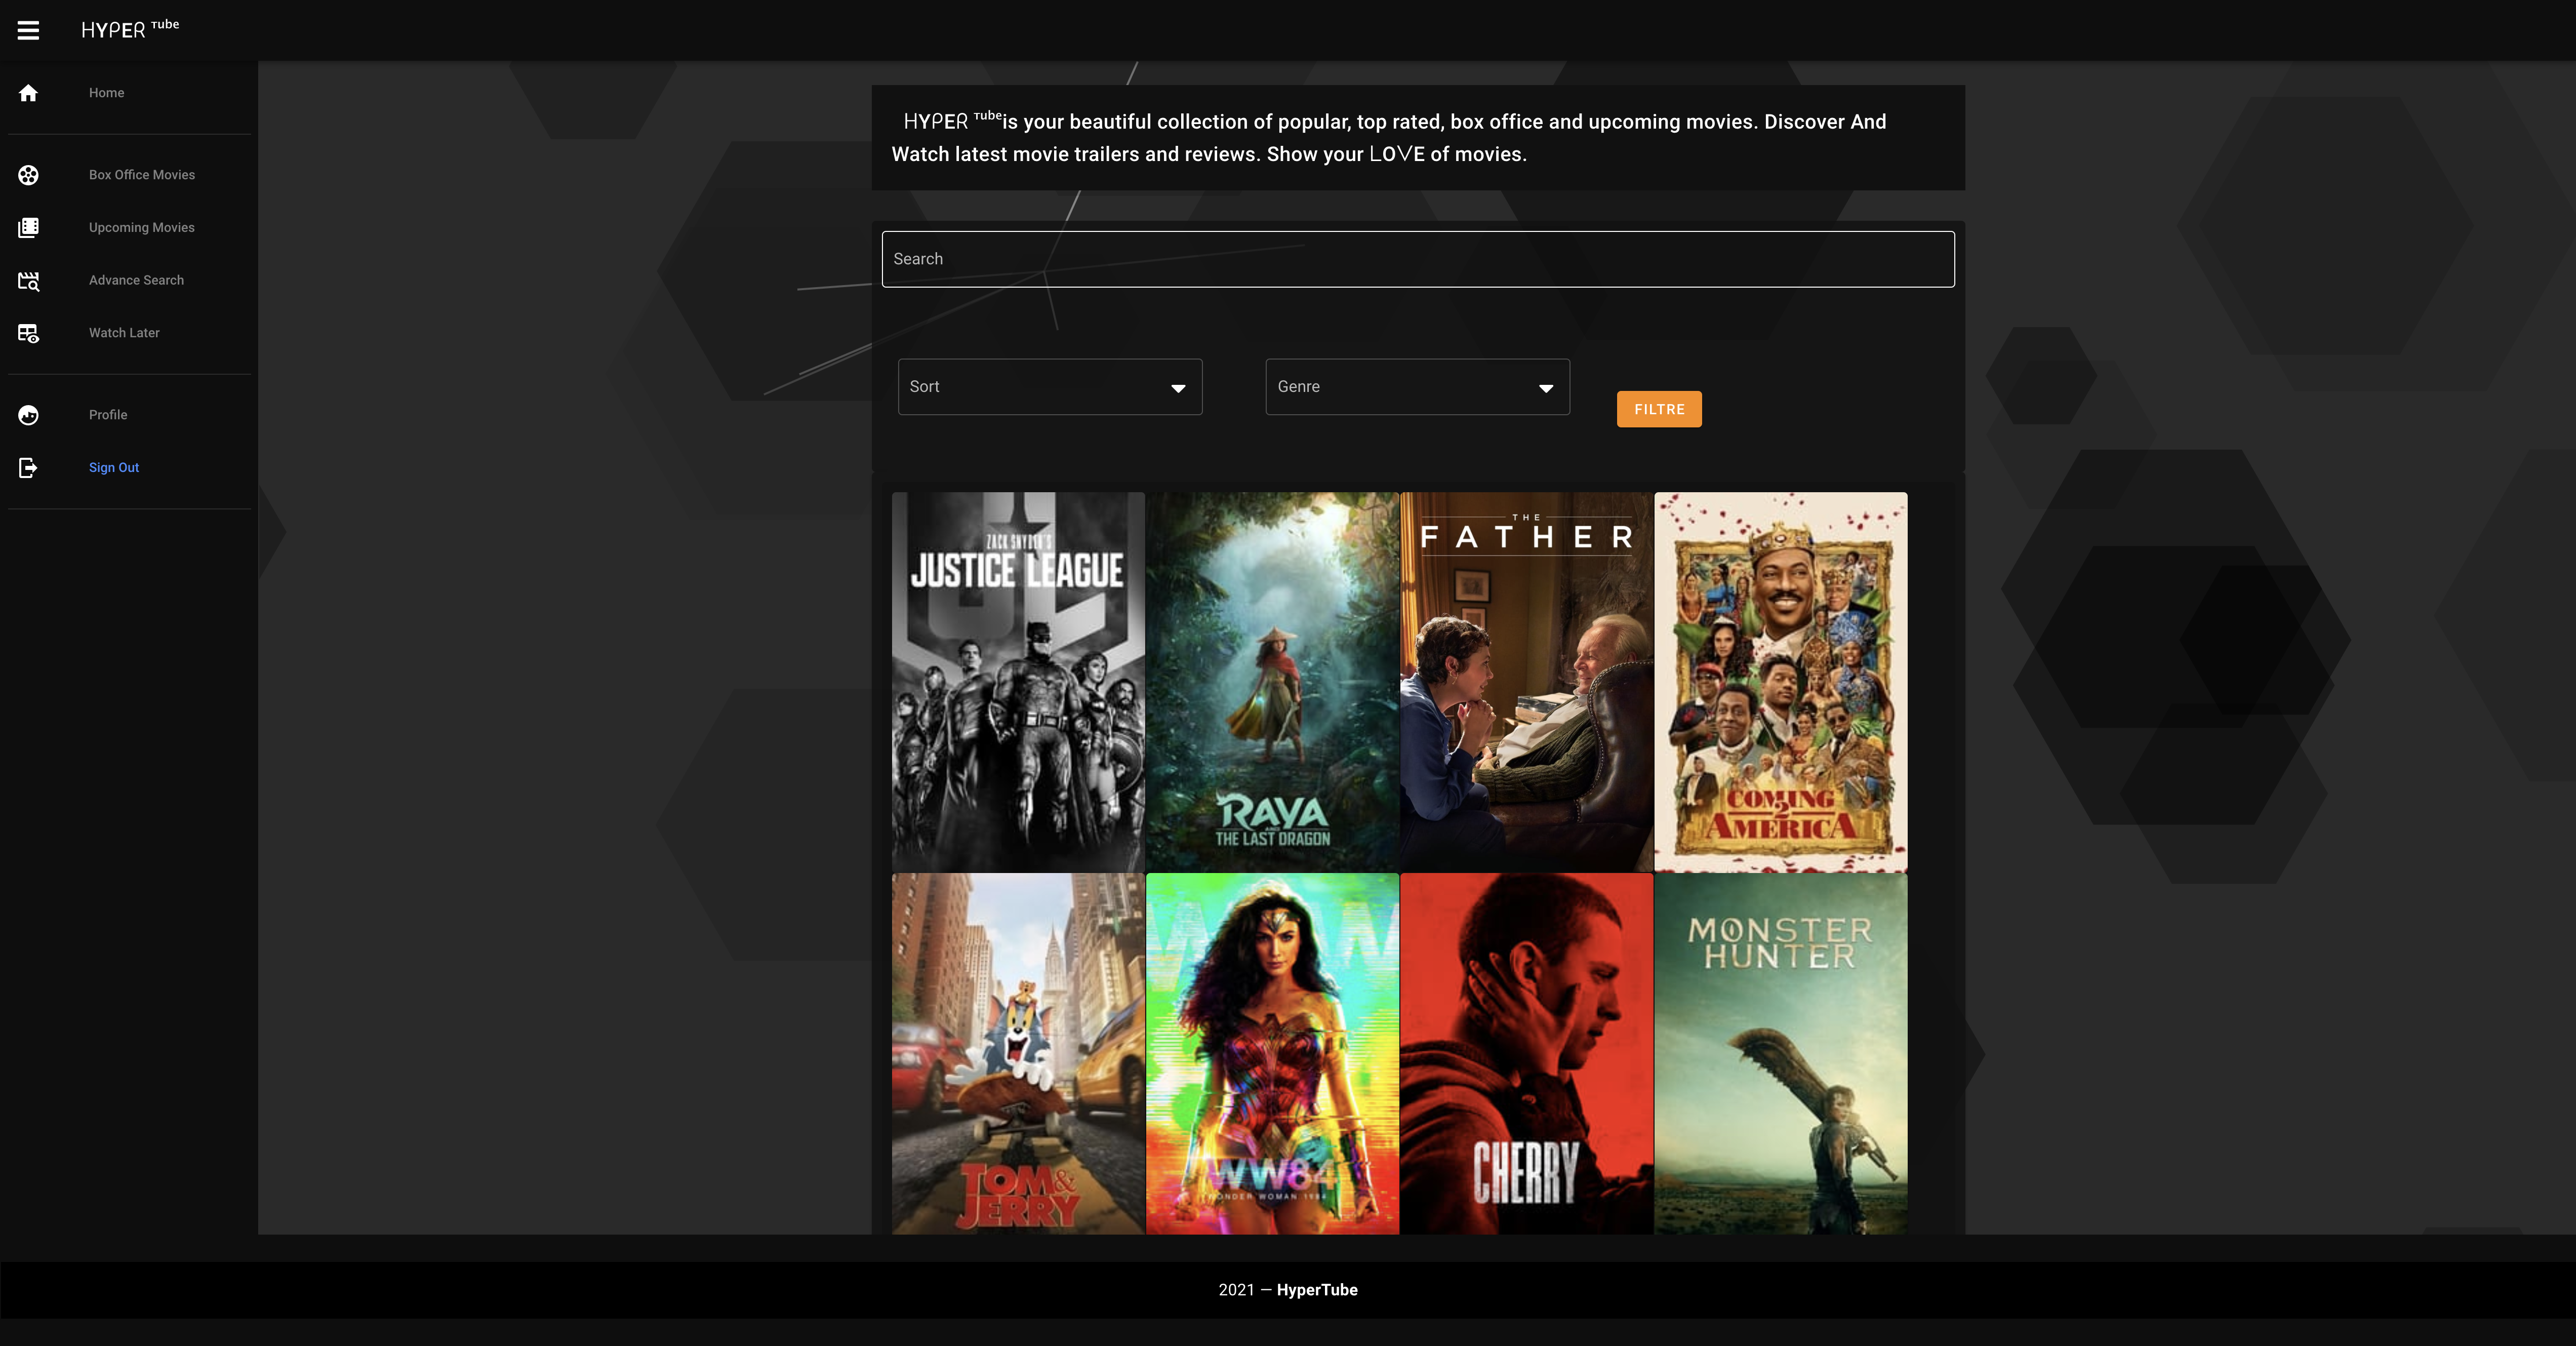Click the Watch Later icon
Viewport: 2576px width, 1346px height.
pos(28,333)
